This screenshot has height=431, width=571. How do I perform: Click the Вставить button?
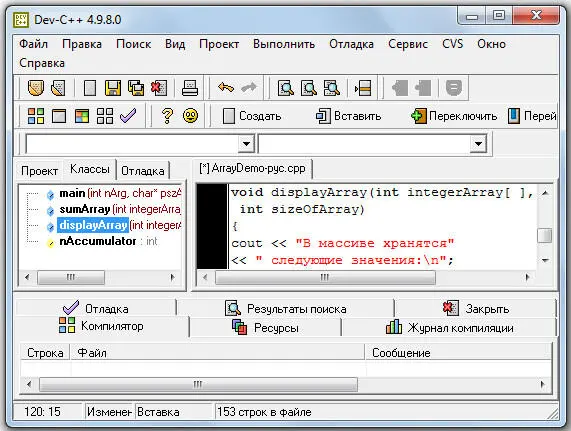click(x=348, y=116)
